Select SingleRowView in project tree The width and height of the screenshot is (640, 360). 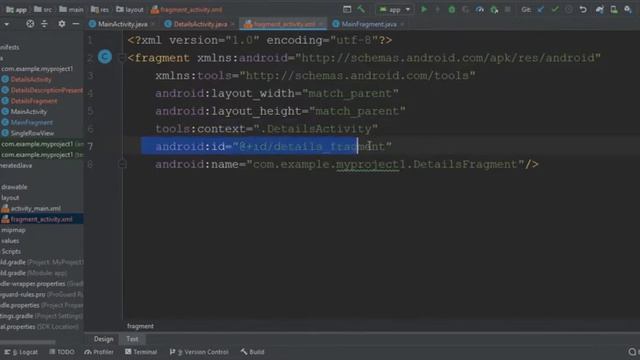click(x=28, y=133)
